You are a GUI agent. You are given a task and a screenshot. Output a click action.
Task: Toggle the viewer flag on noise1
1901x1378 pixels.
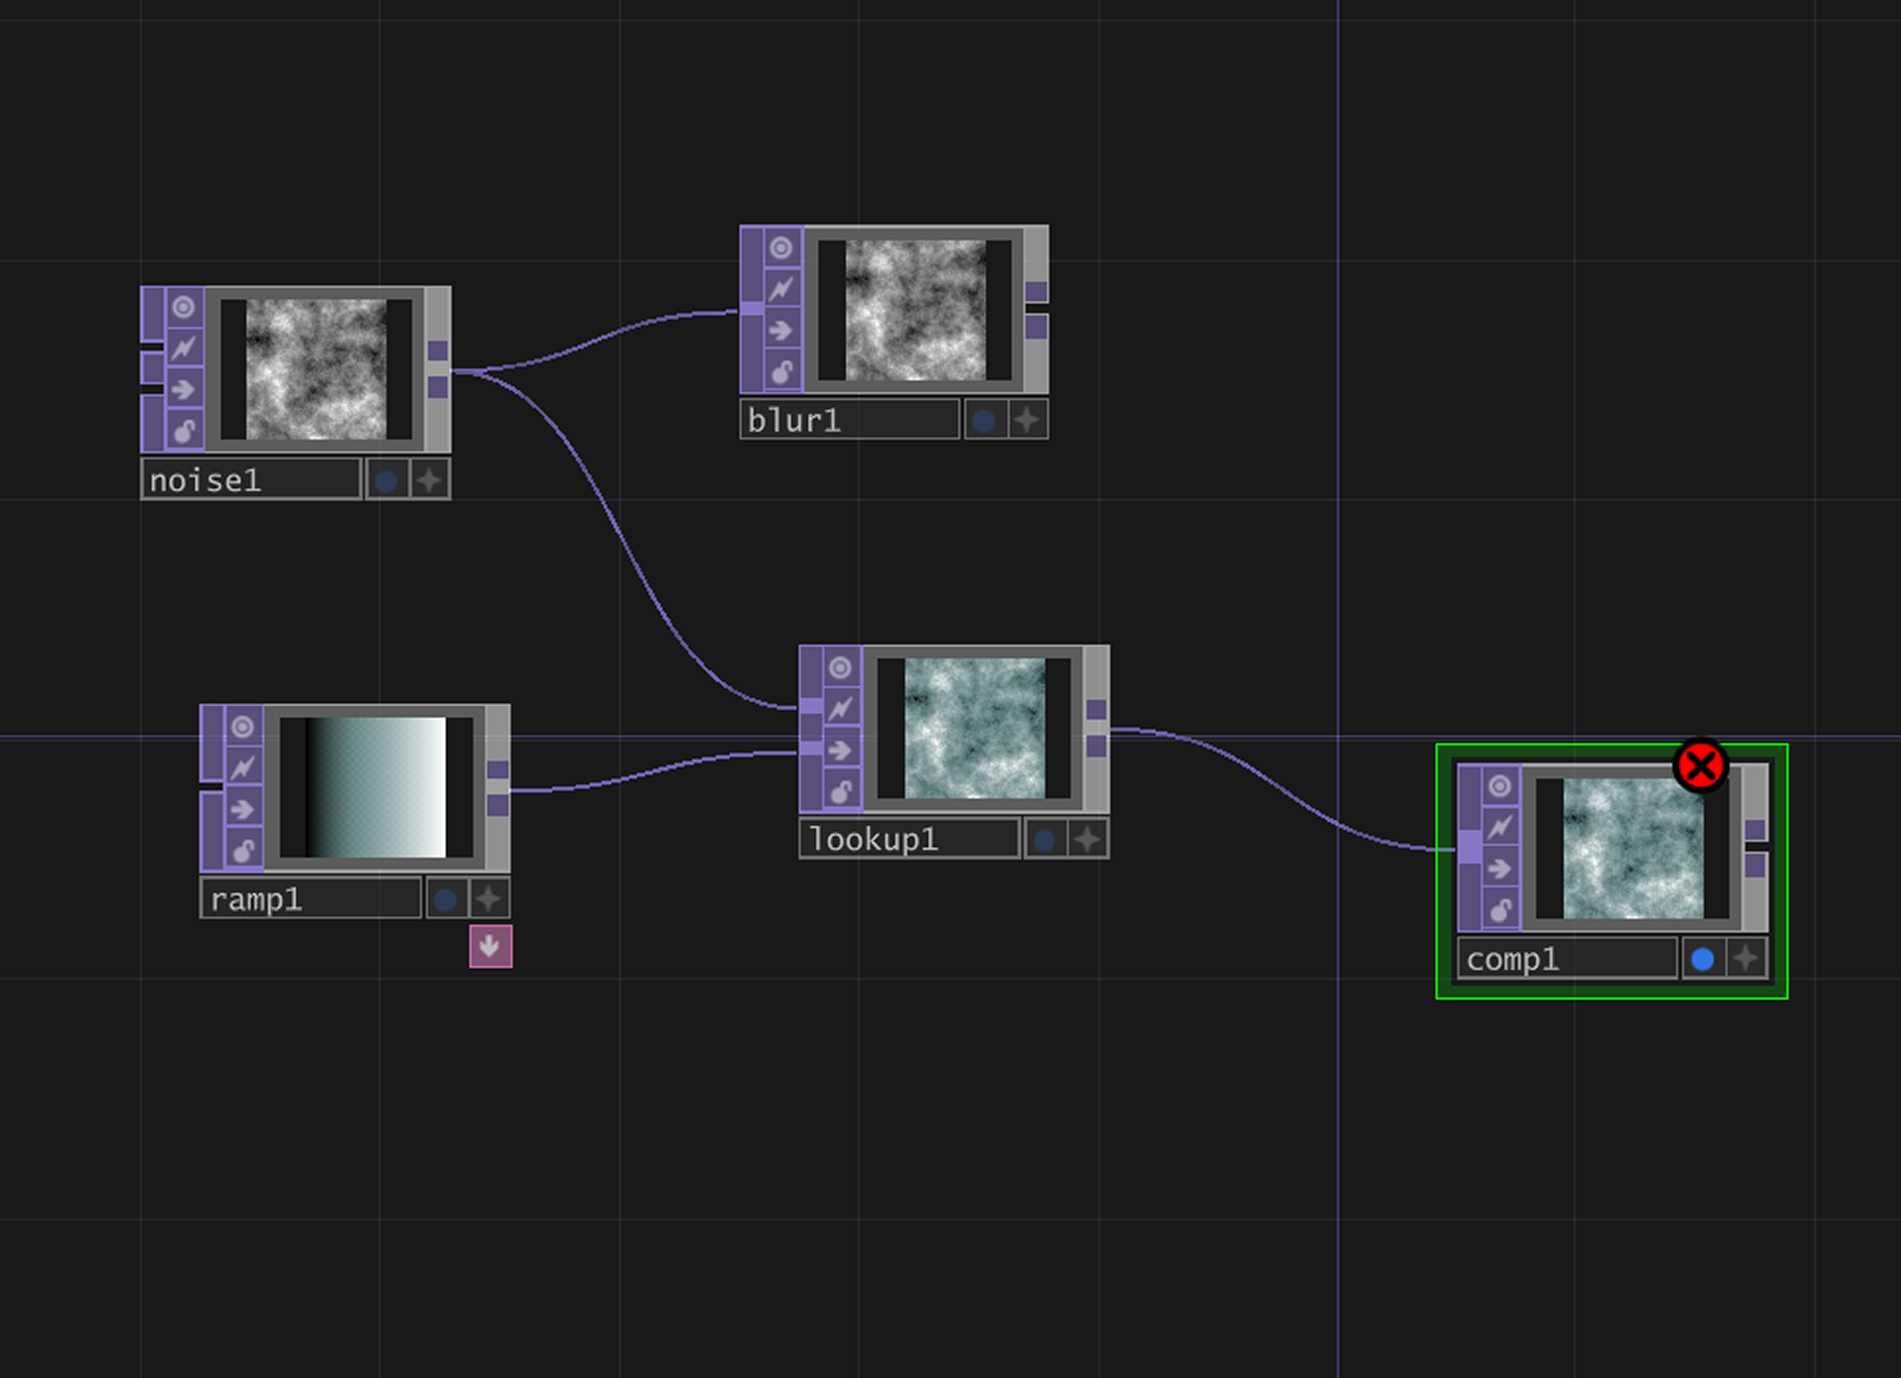[x=183, y=307]
